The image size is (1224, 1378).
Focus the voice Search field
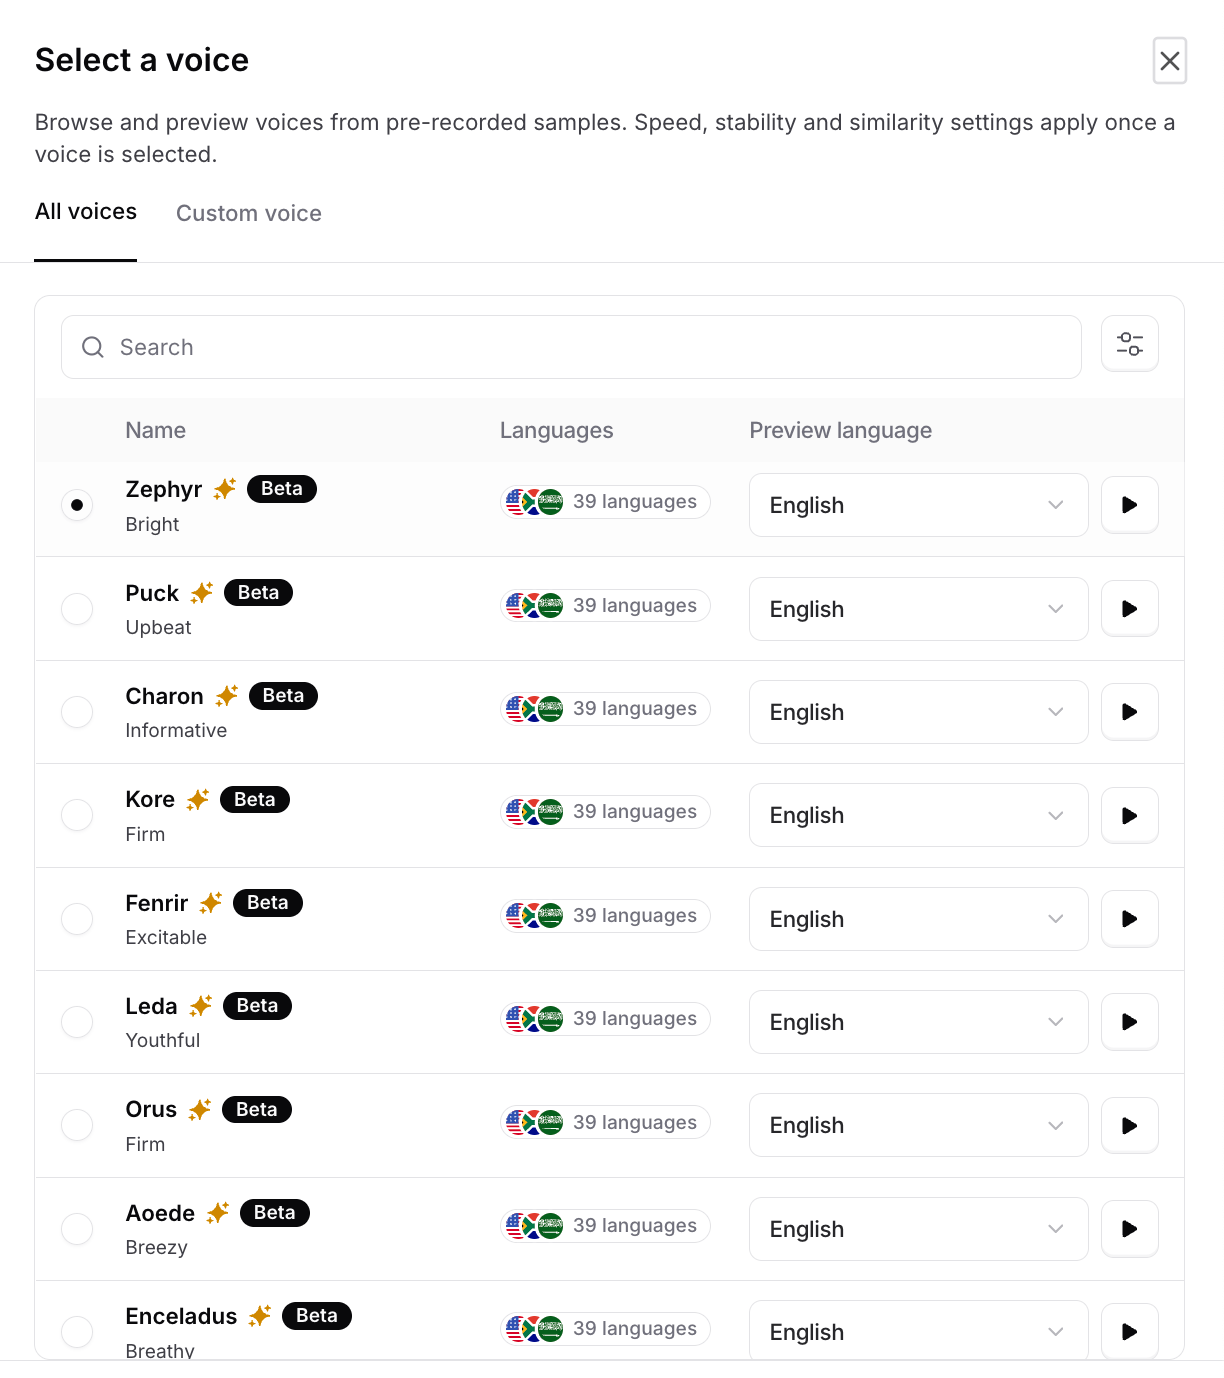click(571, 347)
